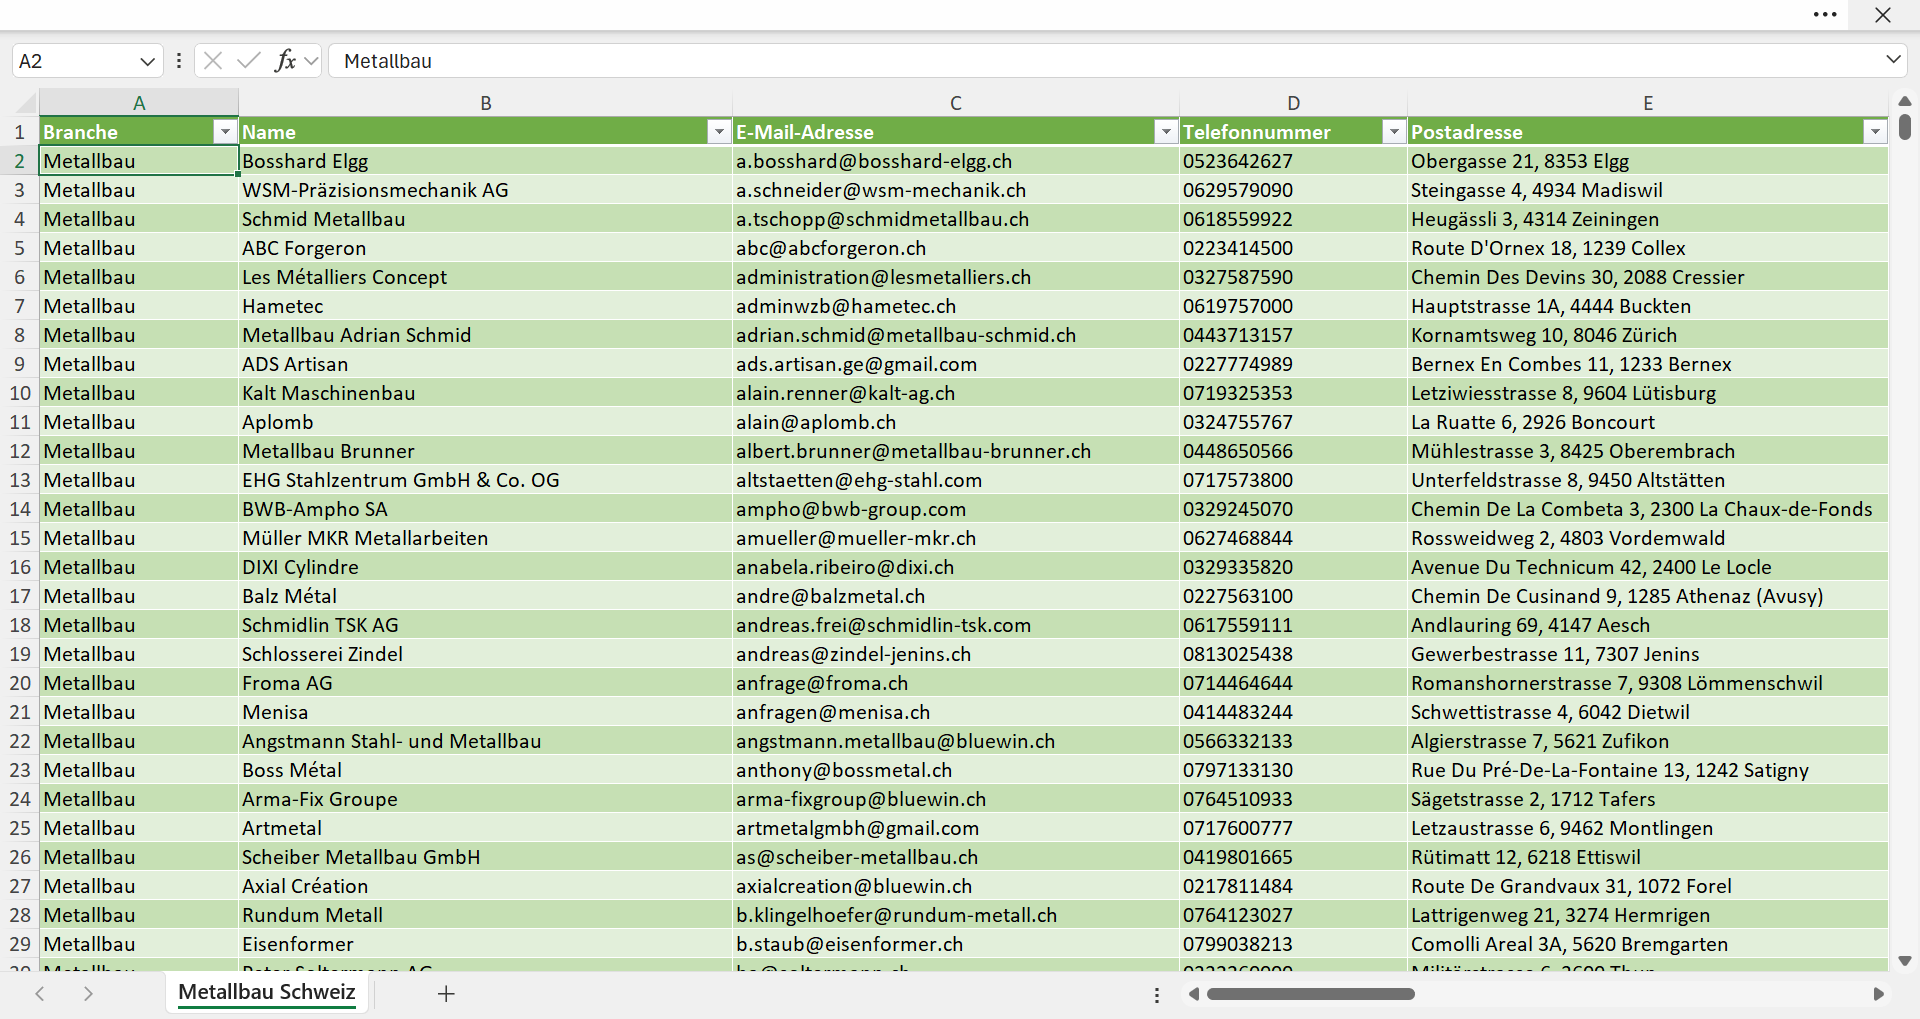Select cell Müller MKR Metallarbeiten
The image size is (1920, 1019).
pyautogui.click(x=486, y=538)
